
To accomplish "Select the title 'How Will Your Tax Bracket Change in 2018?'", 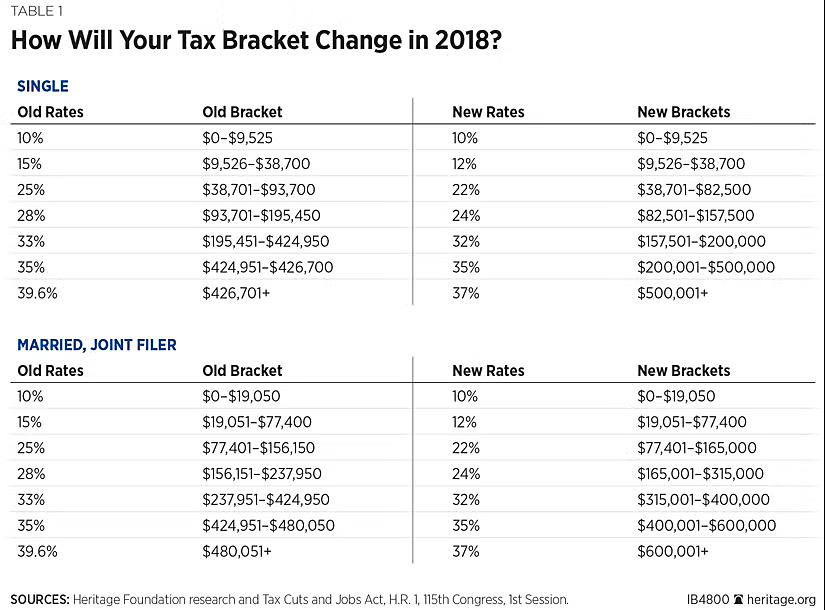I will 256,41.
